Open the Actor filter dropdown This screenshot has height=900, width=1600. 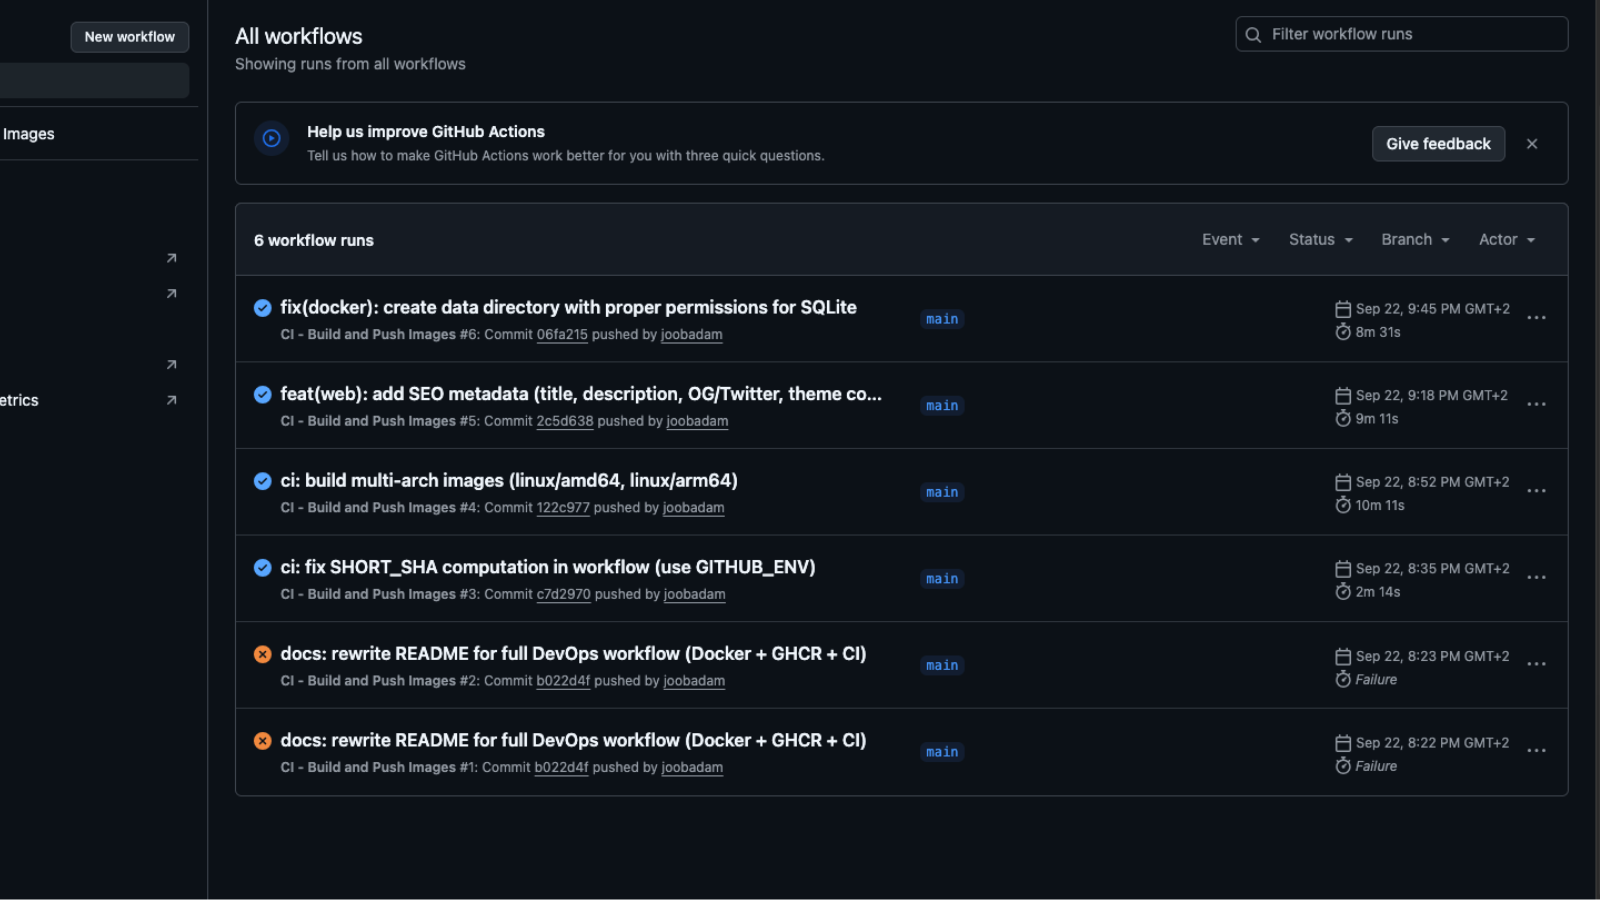[x=1506, y=240]
